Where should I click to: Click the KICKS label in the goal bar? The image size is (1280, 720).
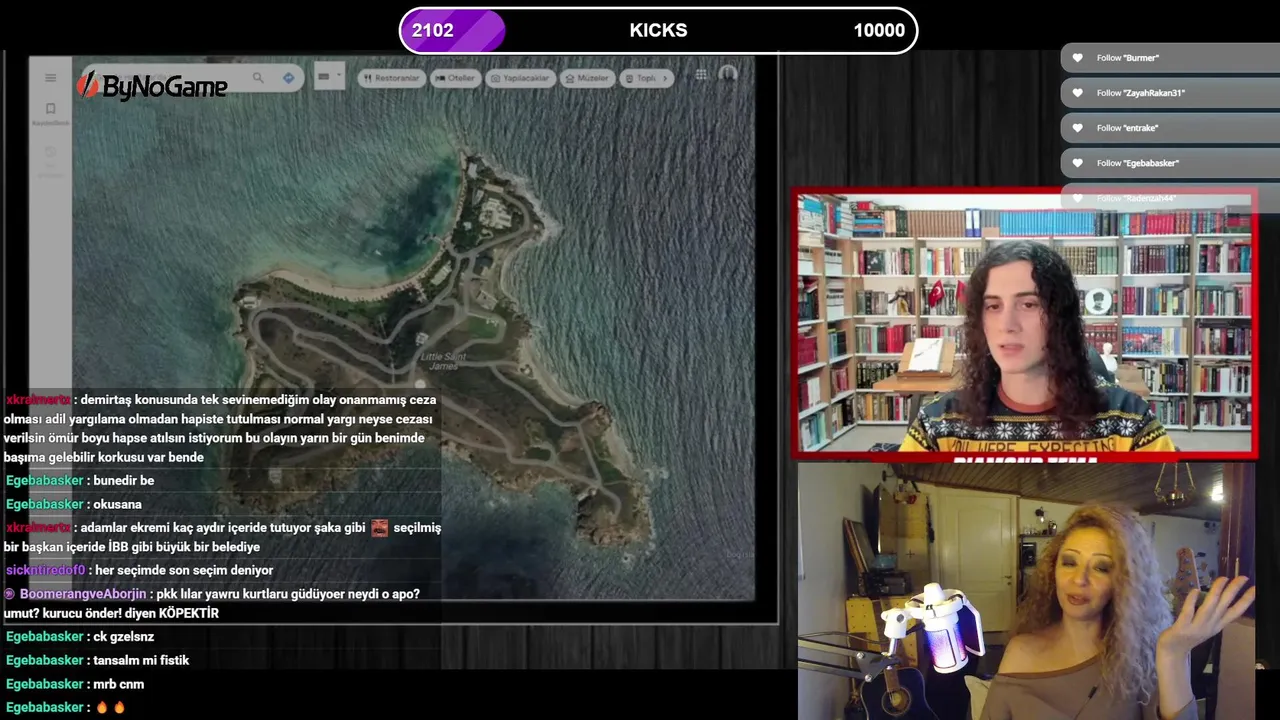tap(658, 30)
